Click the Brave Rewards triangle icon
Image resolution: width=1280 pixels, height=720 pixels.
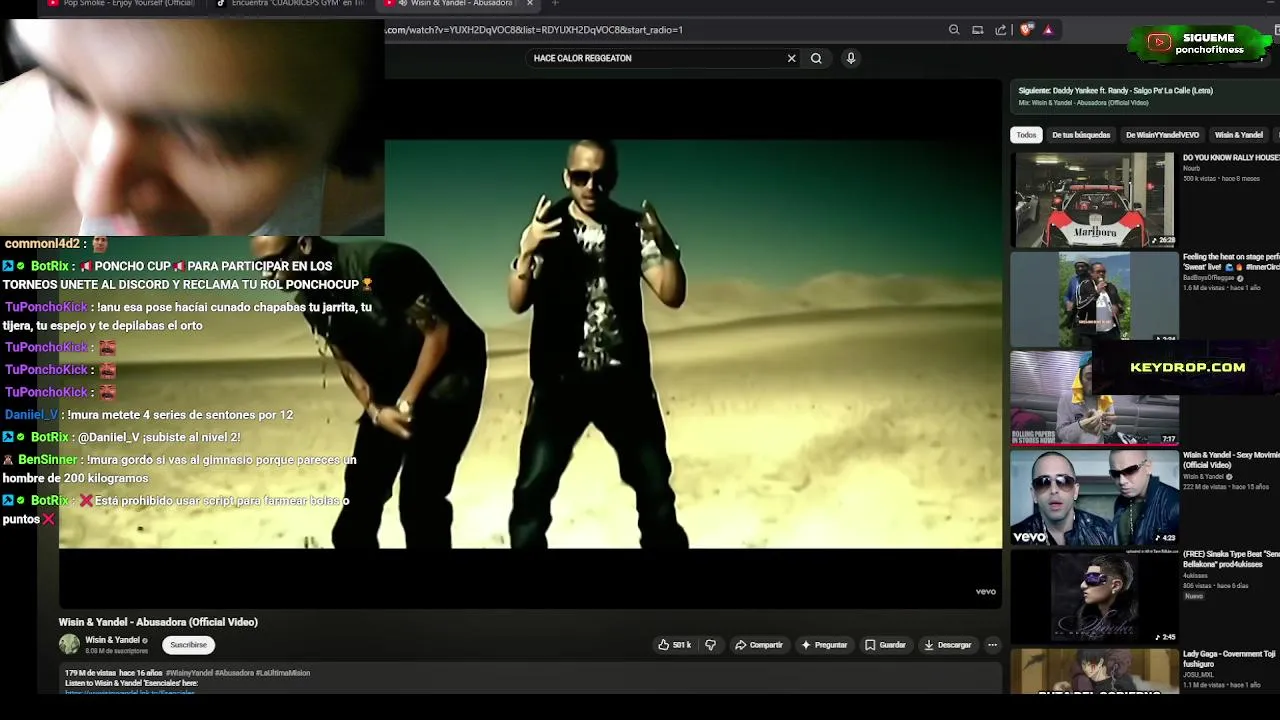click(1048, 30)
